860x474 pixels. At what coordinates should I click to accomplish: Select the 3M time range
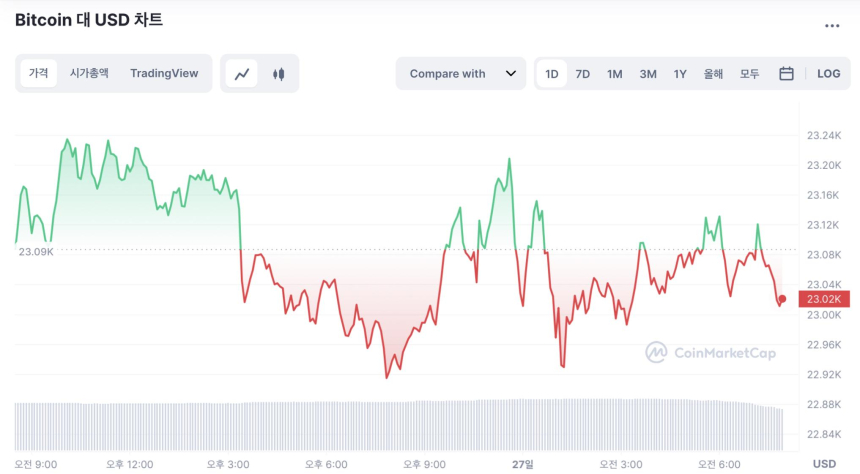648,73
